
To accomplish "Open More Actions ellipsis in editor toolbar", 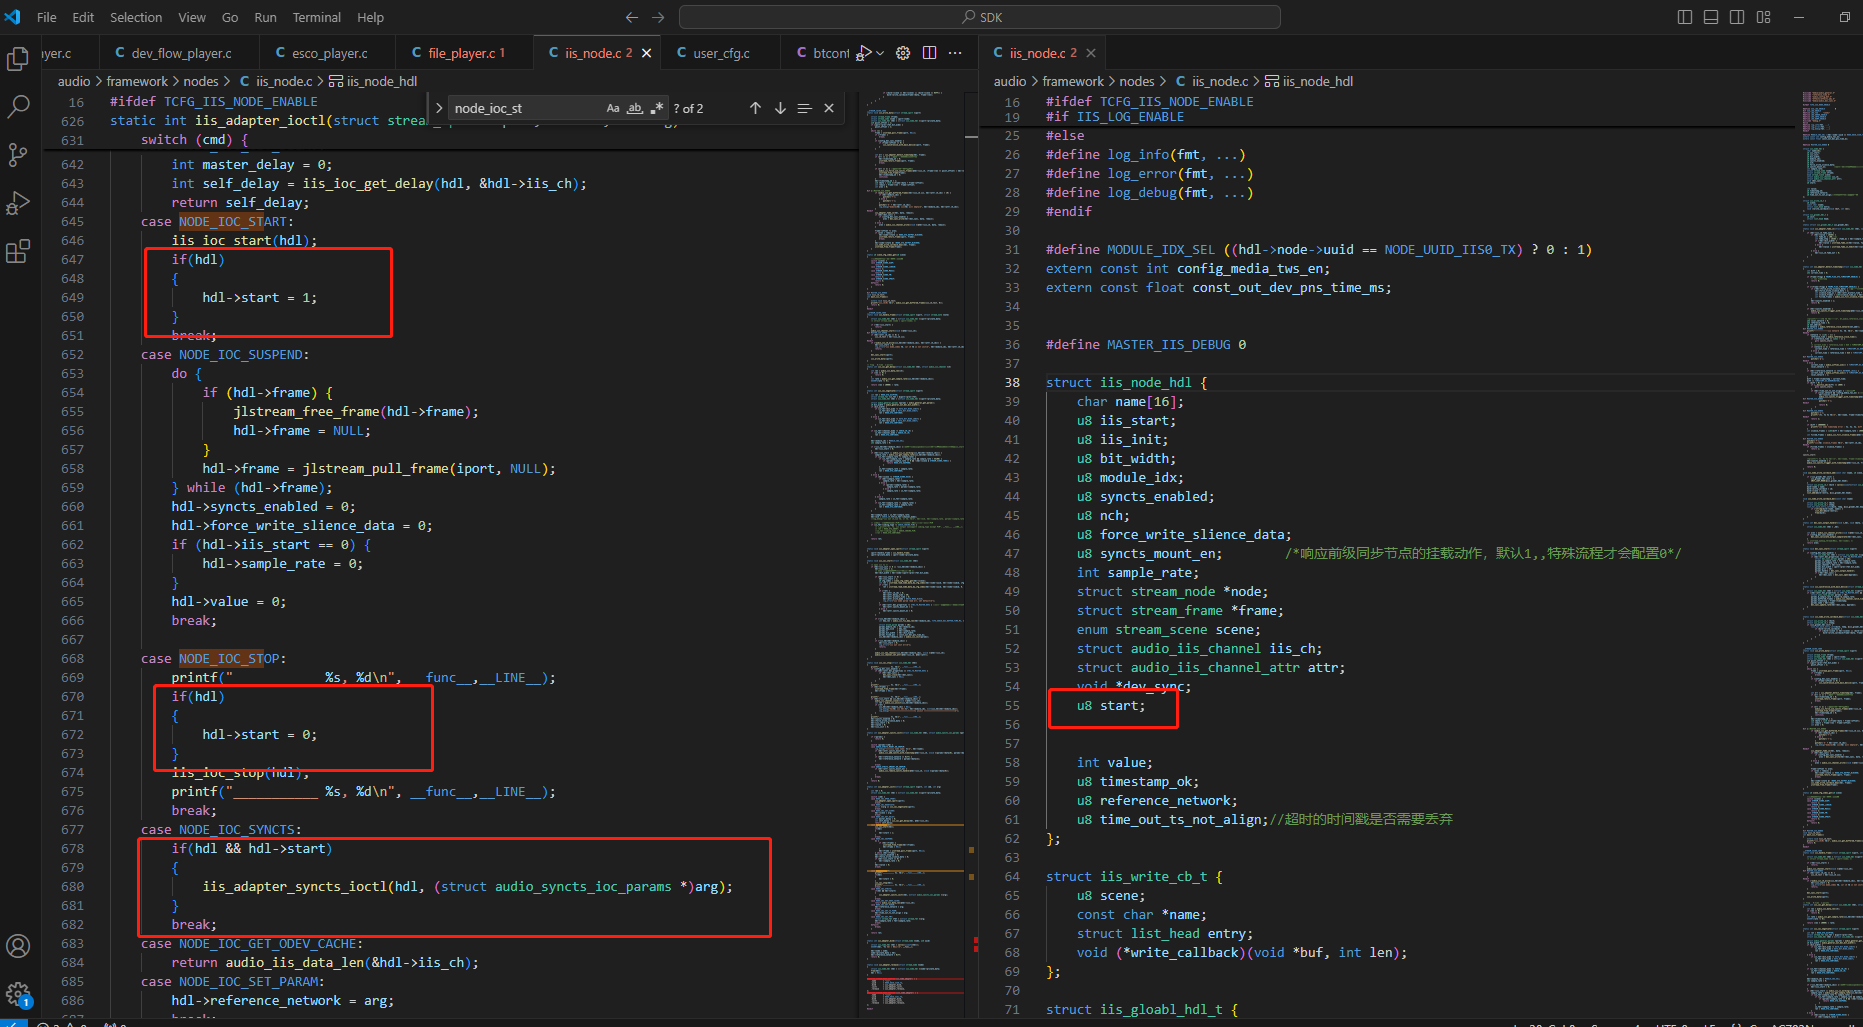I will (x=955, y=53).
